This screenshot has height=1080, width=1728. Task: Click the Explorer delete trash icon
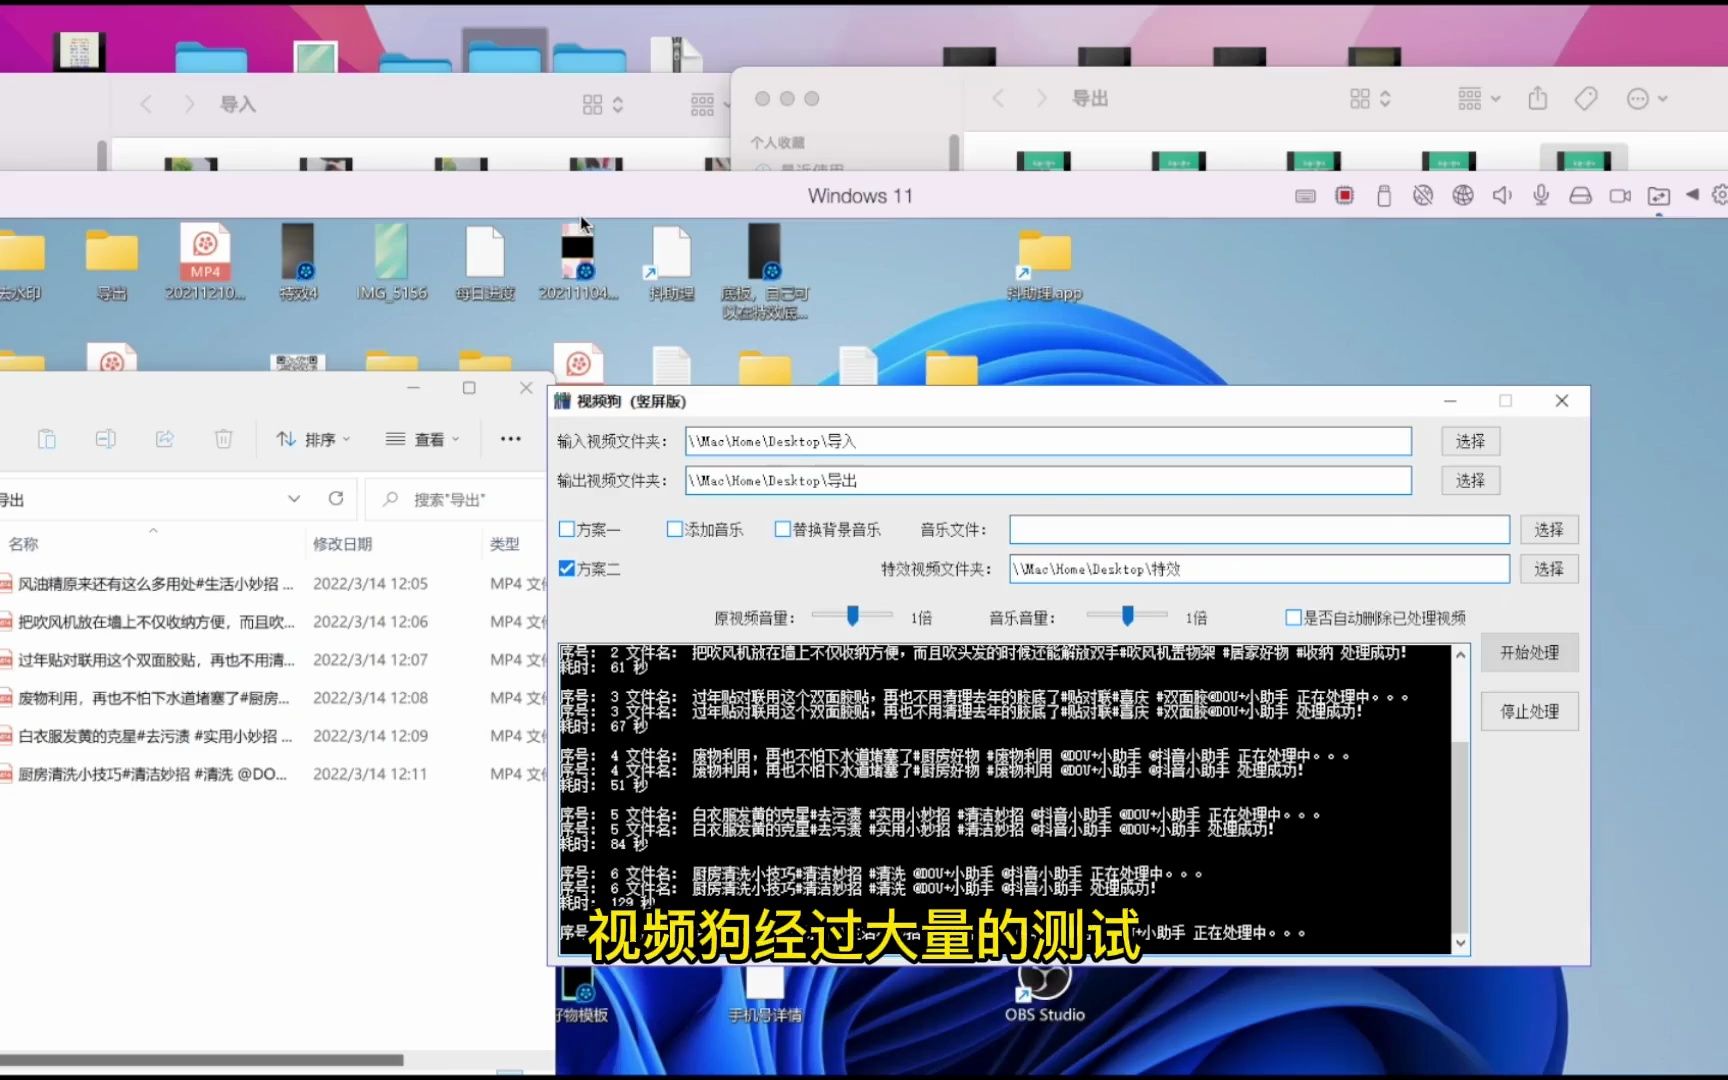point(223,439)
